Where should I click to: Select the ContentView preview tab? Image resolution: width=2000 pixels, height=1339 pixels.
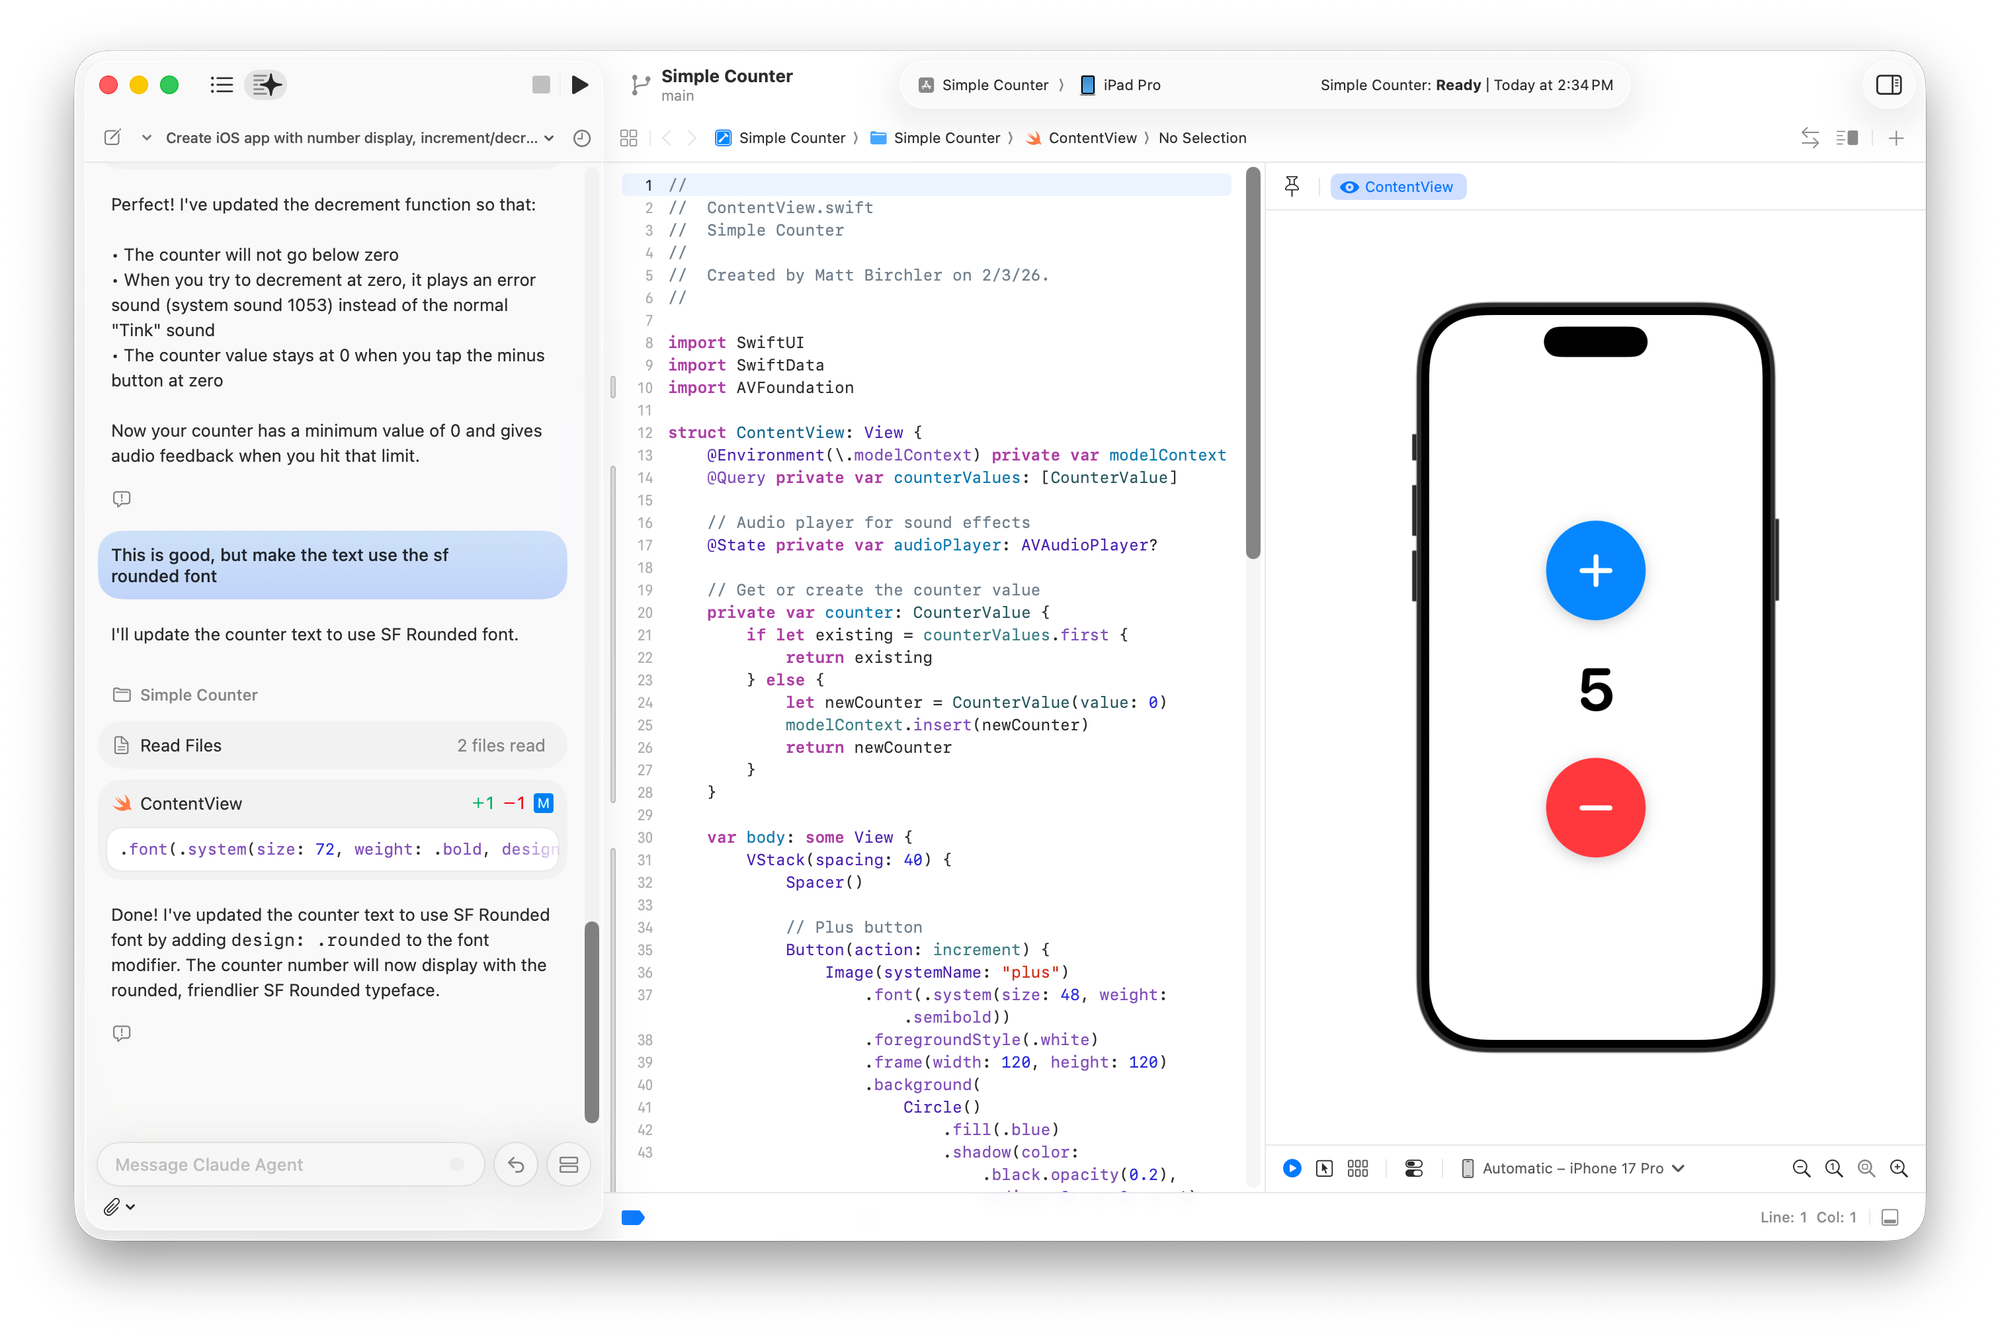(1398, 187)
